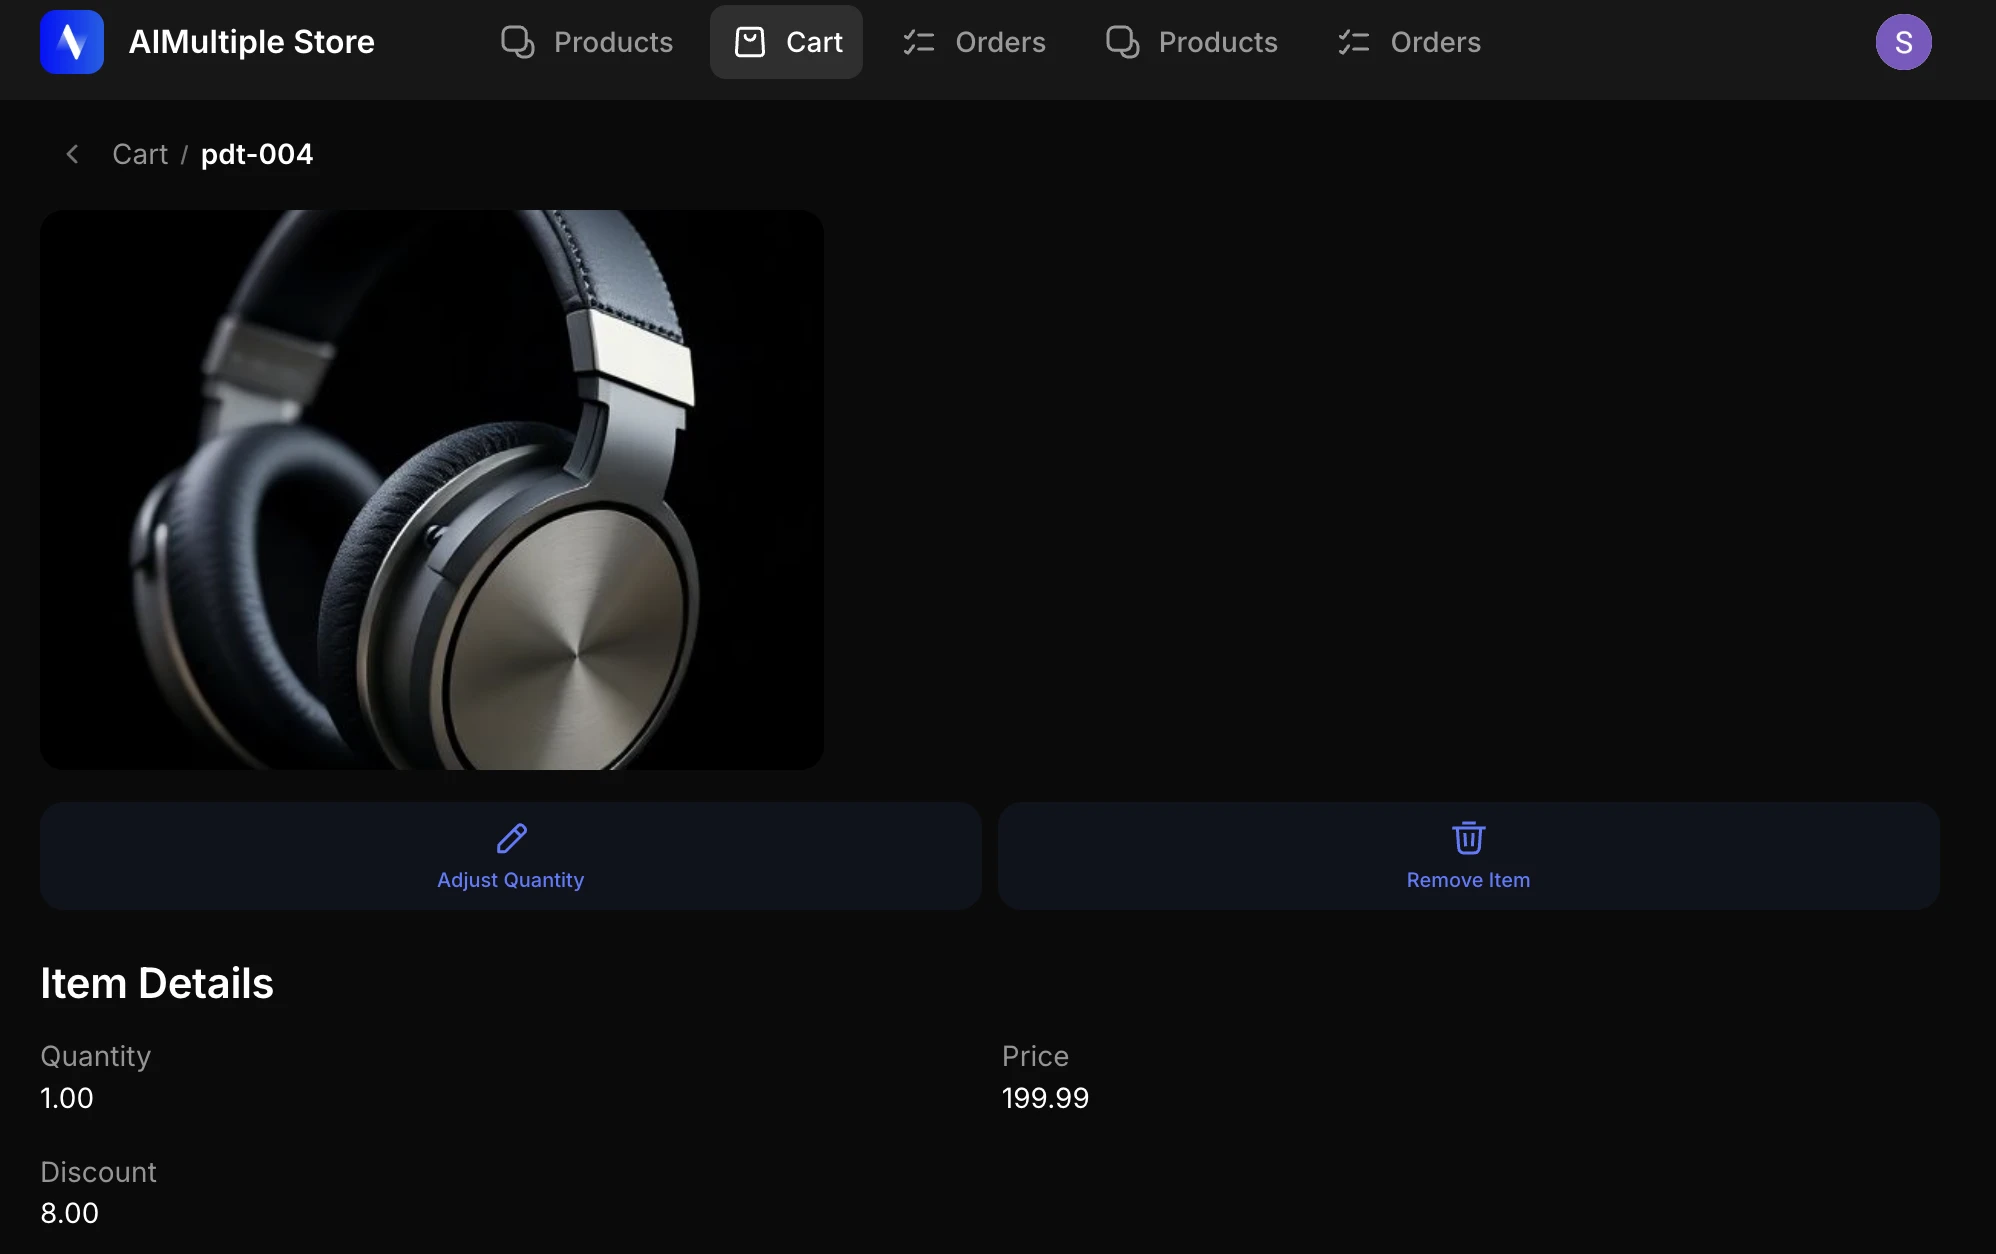1996x1254 pixels.
Task: Open the second Orders nav item
Action: tap(1410, 42)
